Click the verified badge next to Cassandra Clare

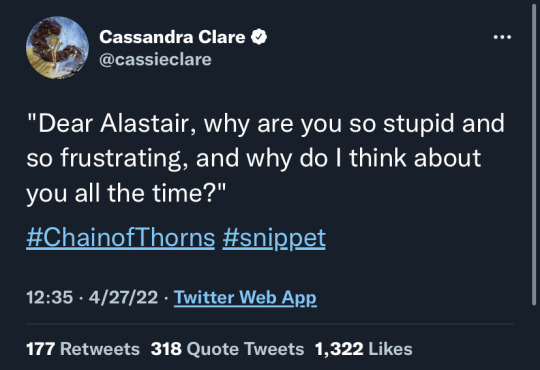[259, 37]
